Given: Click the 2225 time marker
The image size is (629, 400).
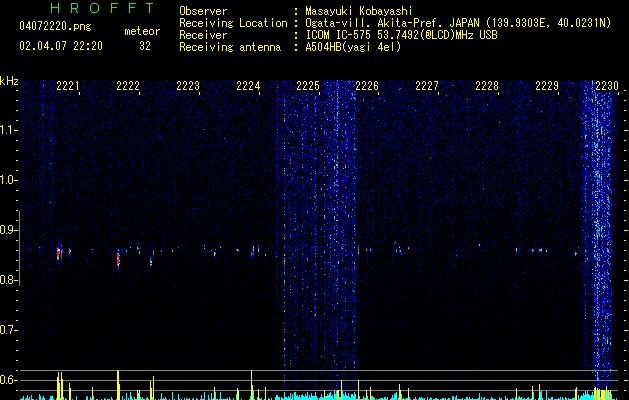Looking at the screenshot, I should pos(308,86).
